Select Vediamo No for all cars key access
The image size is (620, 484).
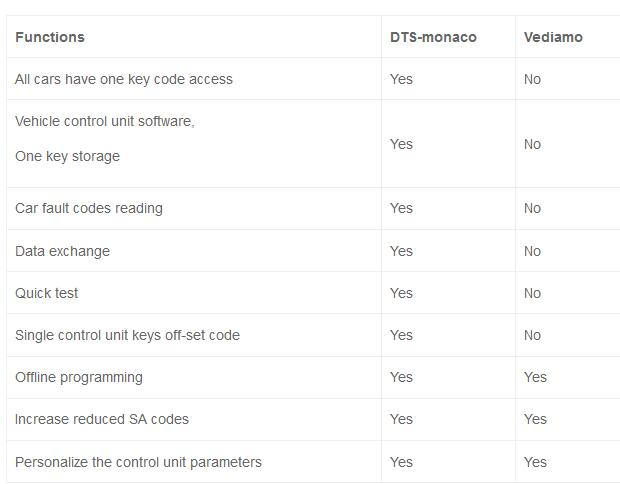tap(532, 79)
